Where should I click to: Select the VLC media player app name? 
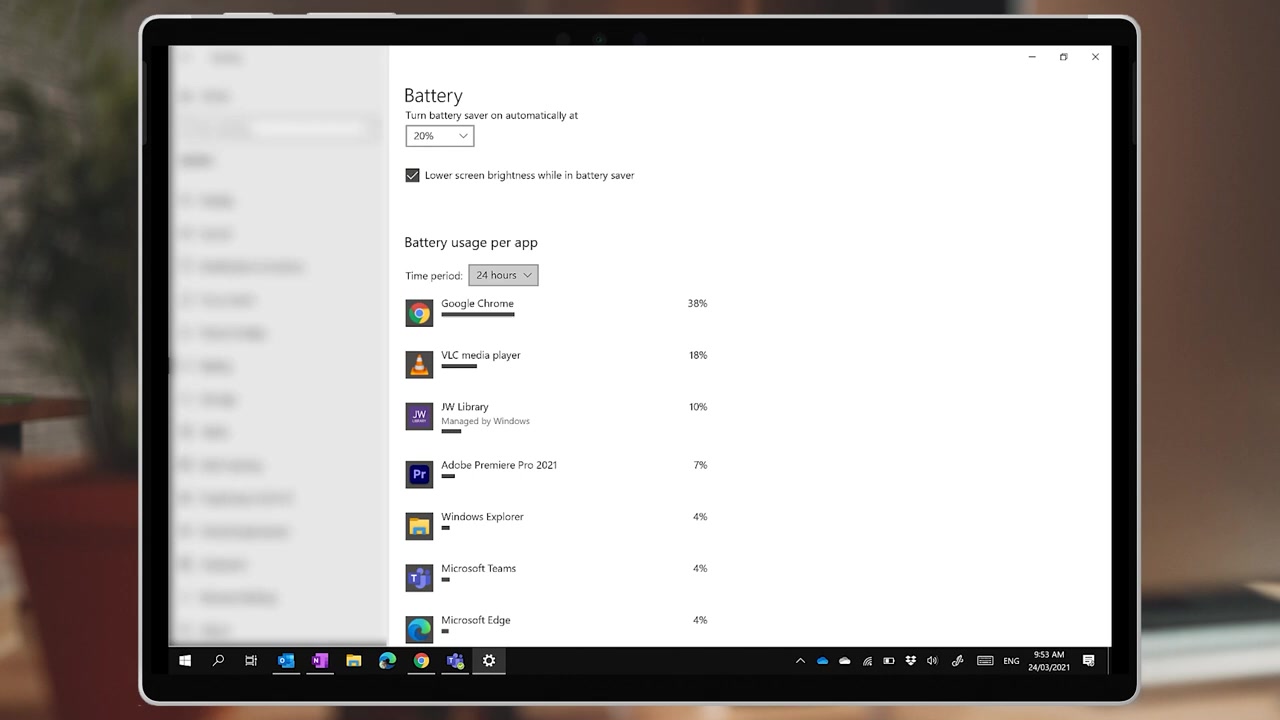(481, 355)
